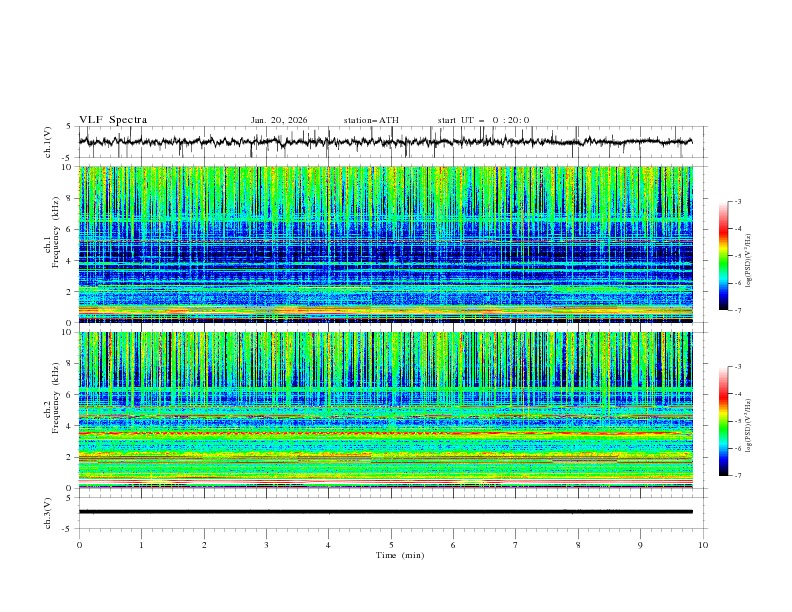Click the upper log(PSD) color bar
The height and width of the screenshot is (612, 792).
click(x=723, y=256)
